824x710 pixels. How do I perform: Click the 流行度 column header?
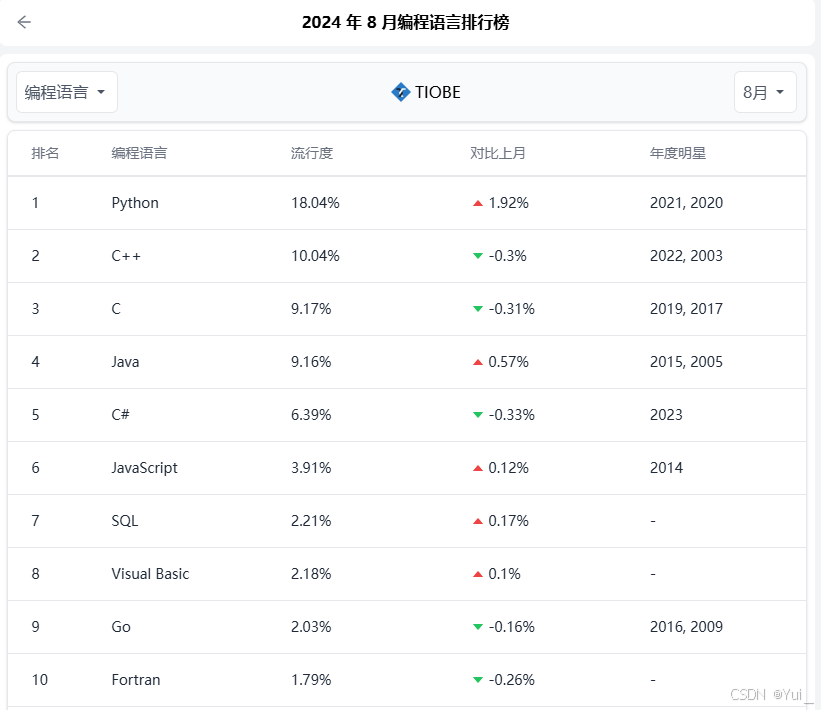312,153
